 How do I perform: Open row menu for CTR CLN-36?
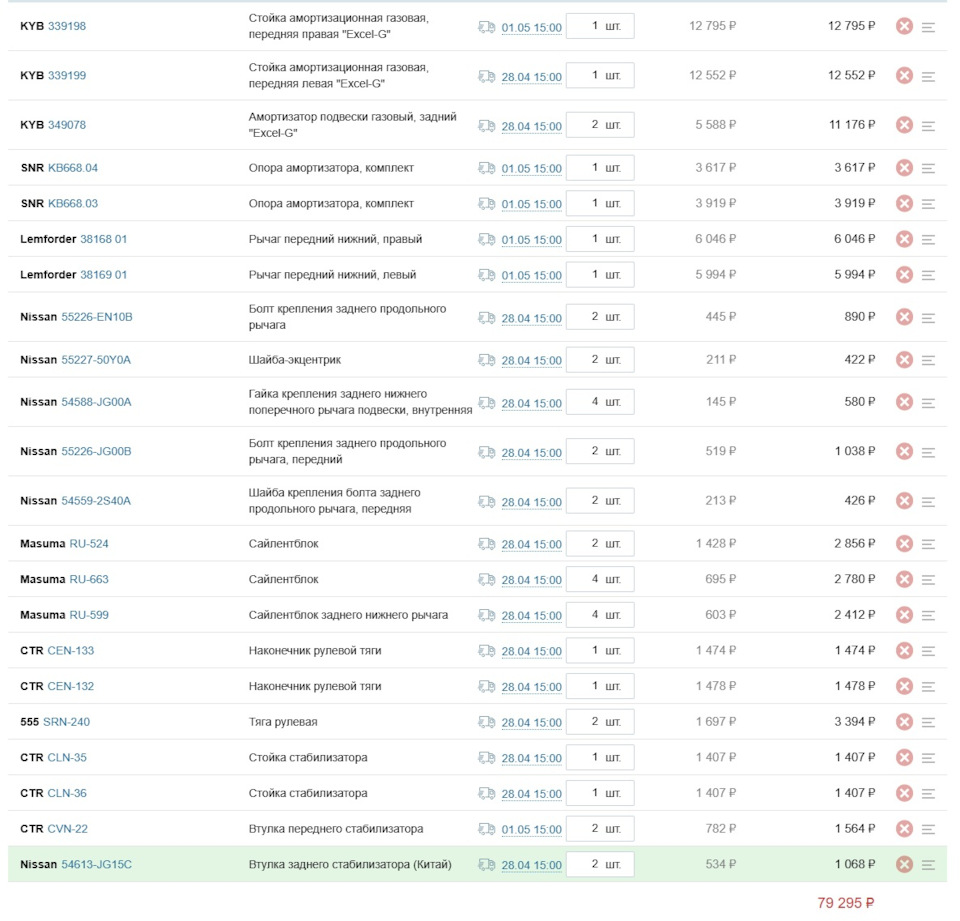[x=928, y=793]
